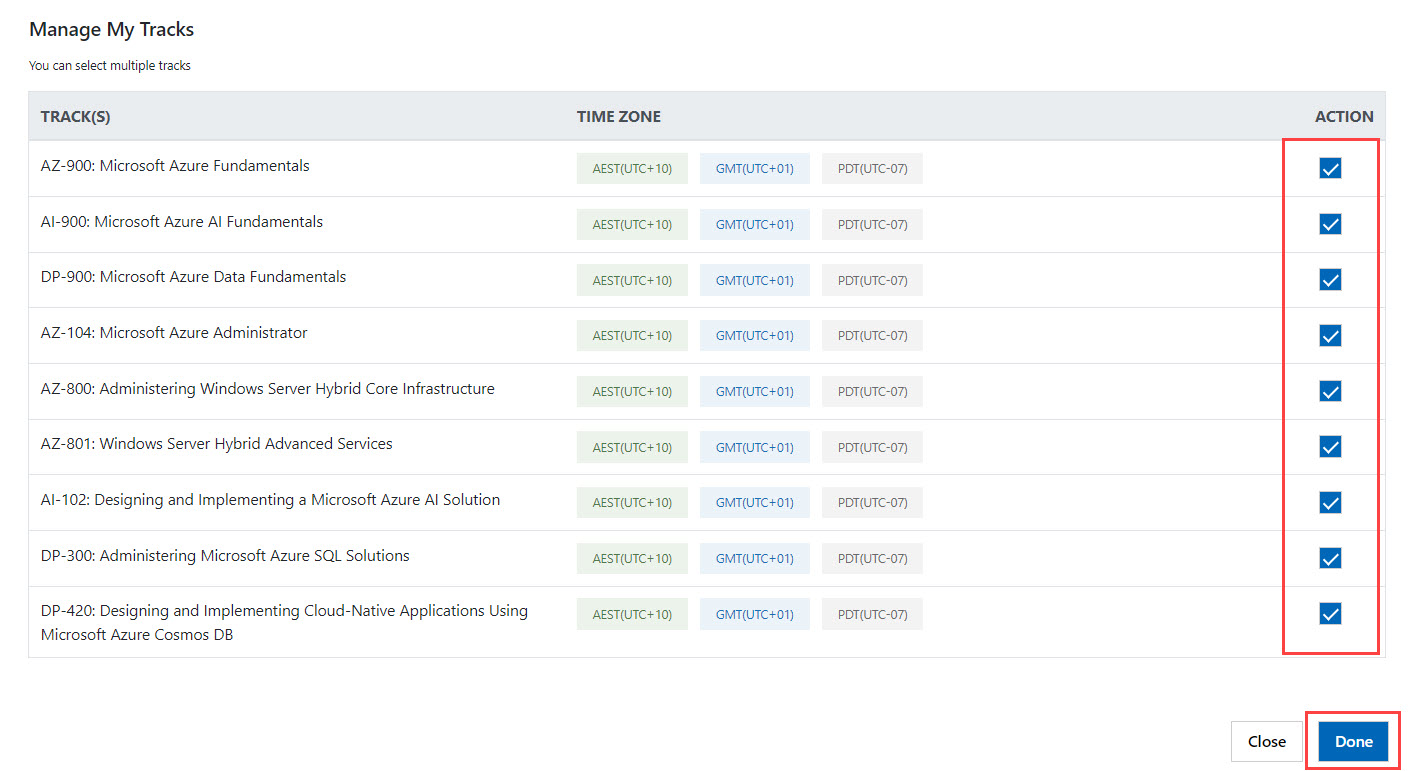This screenshot has width=1414, height=771.
Task: Click 'DP-420: Designing and Implementing Cloud-Native Applications' text
Action: tap(284, 622)
